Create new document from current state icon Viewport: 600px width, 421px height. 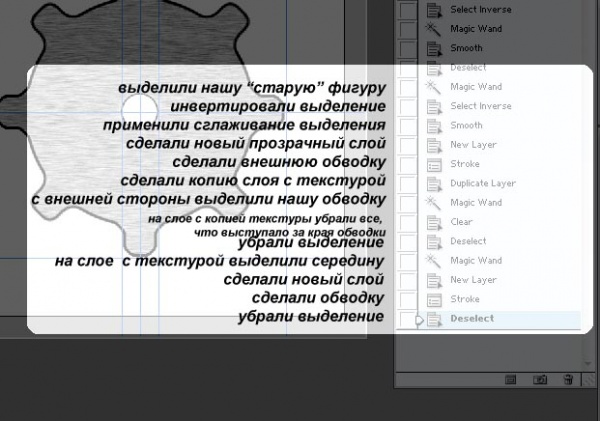pyautogui.click(x=511, y=380)
